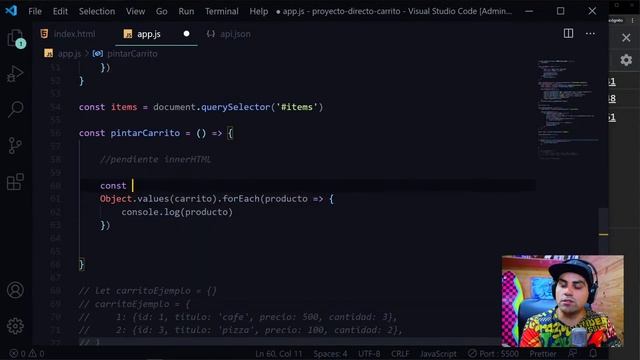Change encoding via UTF-8 status item
The width and height of the screenshot is (640, 360).
coord(369,353)
